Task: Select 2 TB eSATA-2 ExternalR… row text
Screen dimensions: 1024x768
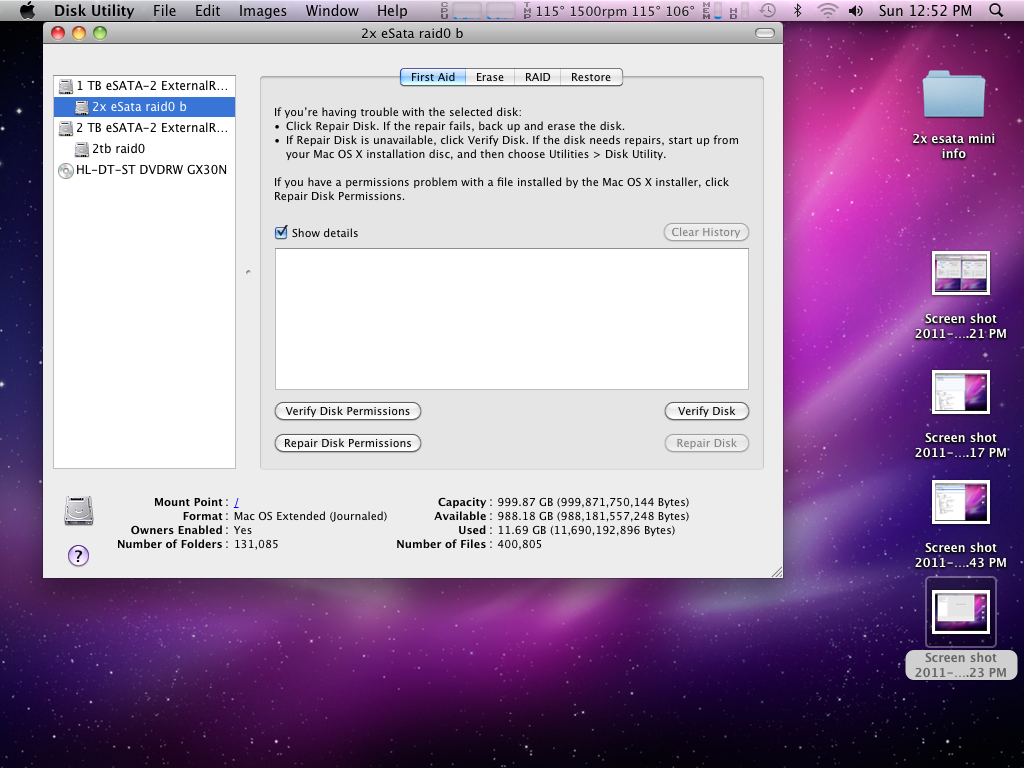Action: [x=152, y=128]
